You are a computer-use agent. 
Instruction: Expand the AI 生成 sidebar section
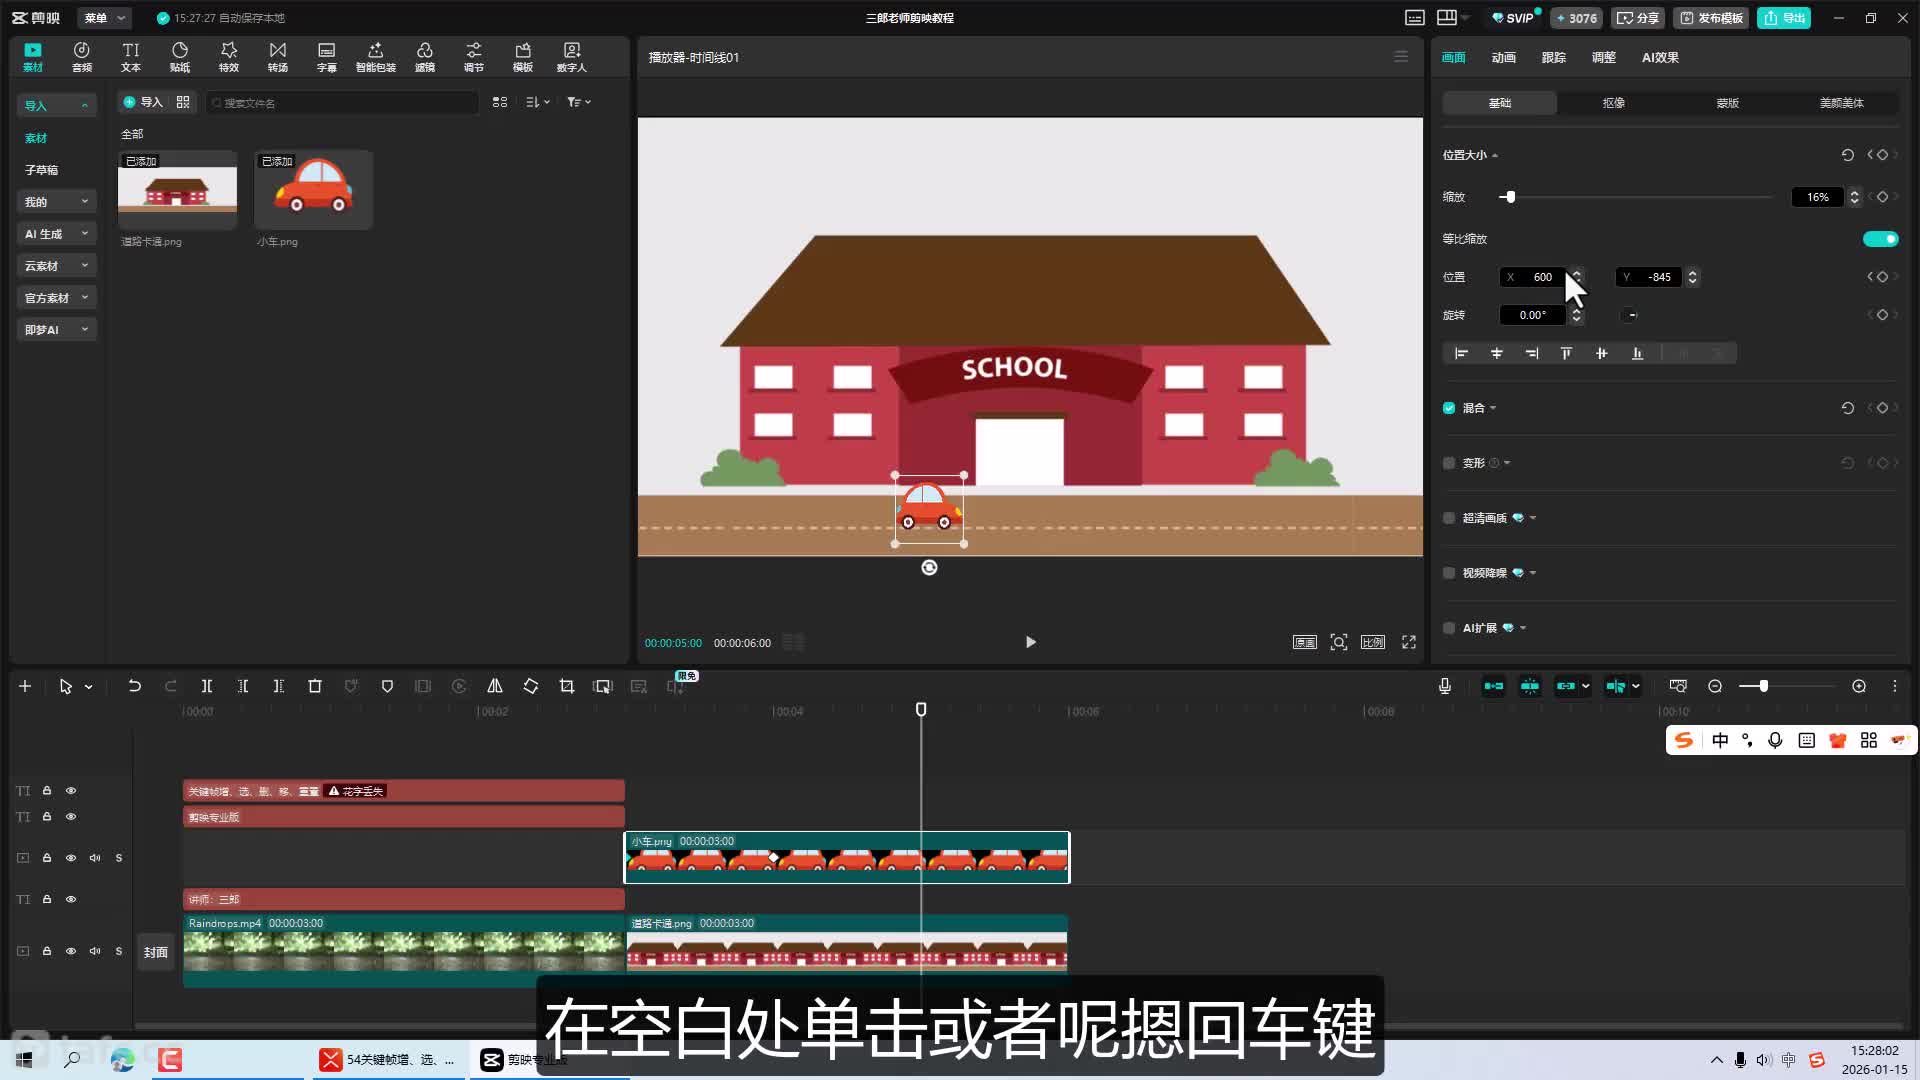pyautogui.click(x=56, y=234)
